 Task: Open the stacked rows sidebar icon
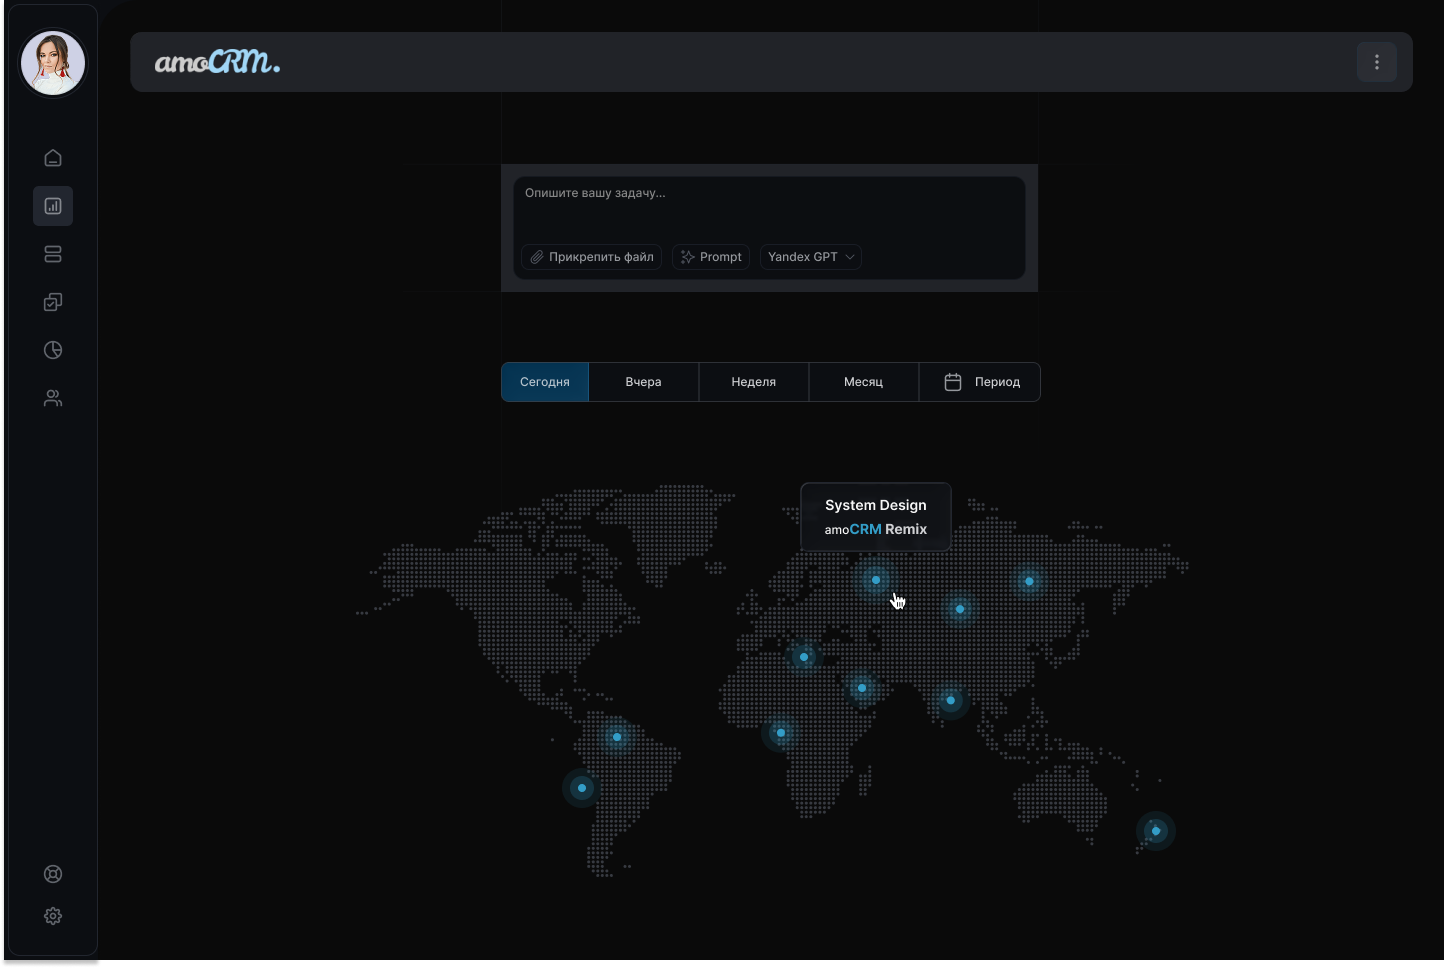(53, 254)
